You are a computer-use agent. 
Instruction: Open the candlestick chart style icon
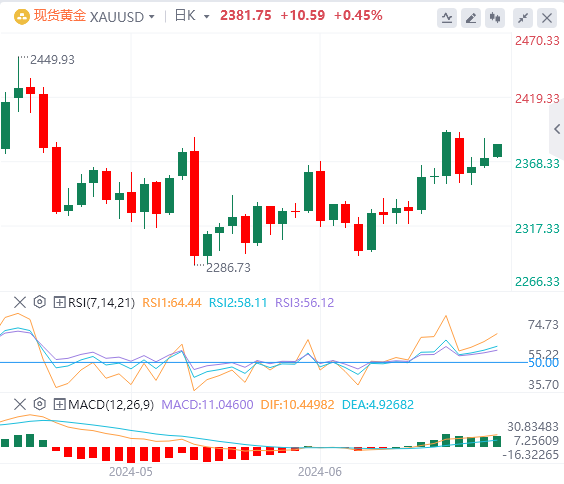click(x=495, y=18)
